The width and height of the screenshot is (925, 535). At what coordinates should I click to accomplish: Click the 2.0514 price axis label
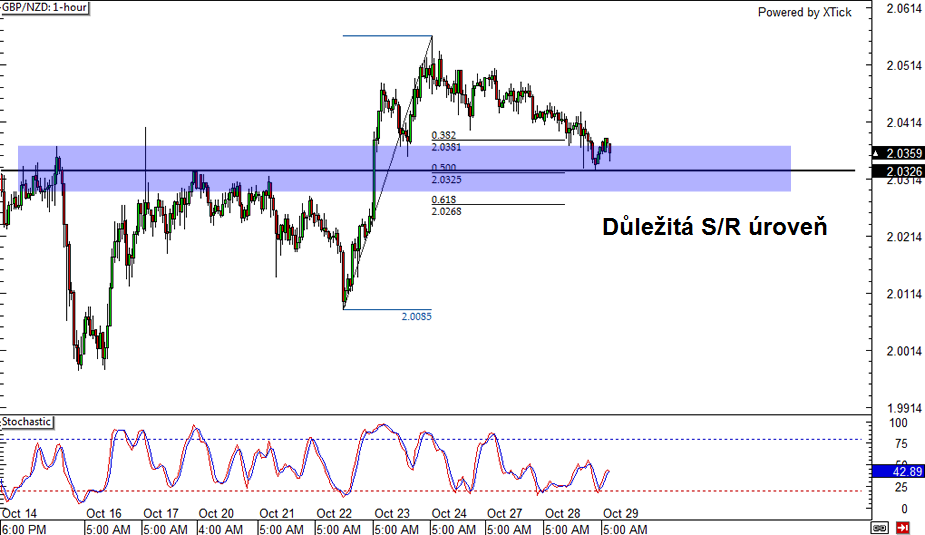(x=904, y=65)
